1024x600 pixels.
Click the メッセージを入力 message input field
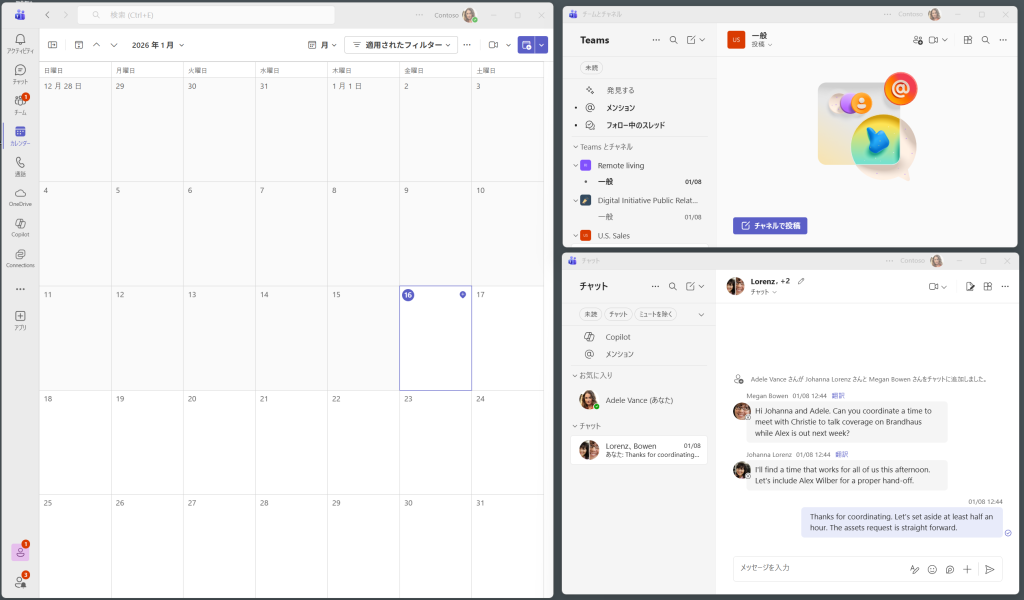tap(815, 568)
